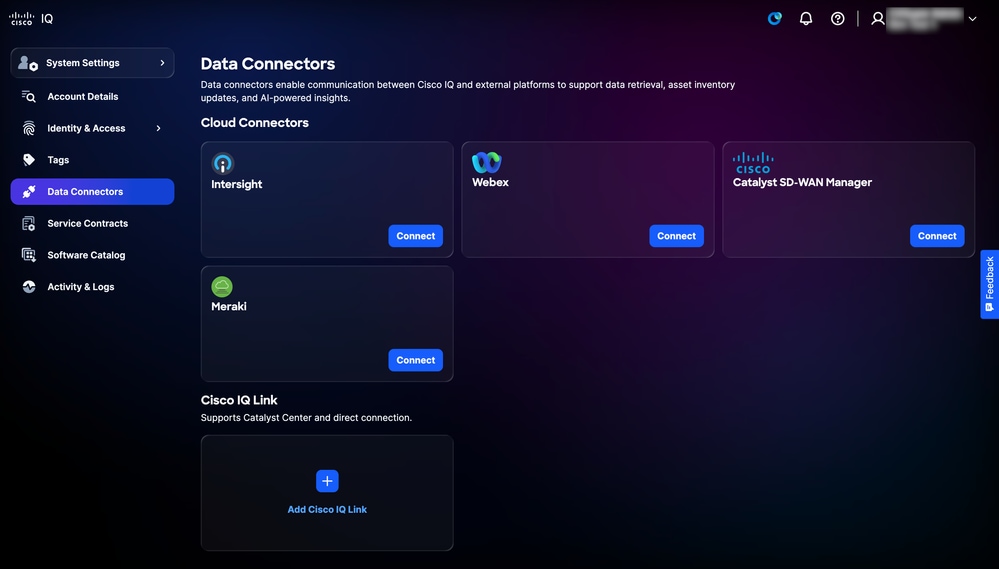This screenshot has width=999, height=569.
Task: Click the Cisco IQ logo
Action: (31, 18)
